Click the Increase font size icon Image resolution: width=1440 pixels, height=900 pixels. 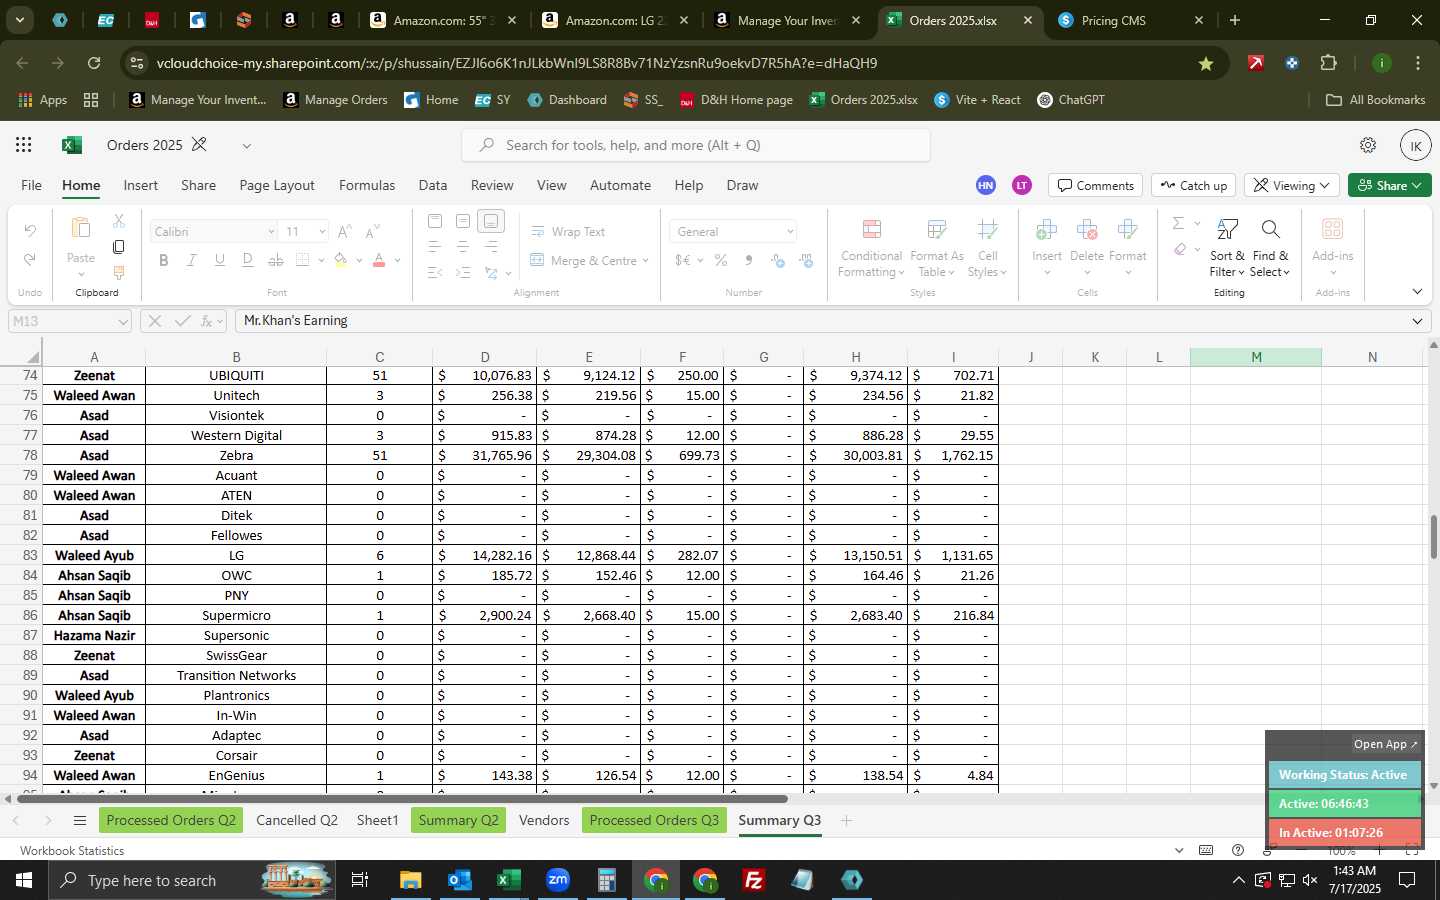[x=344, y=232]
